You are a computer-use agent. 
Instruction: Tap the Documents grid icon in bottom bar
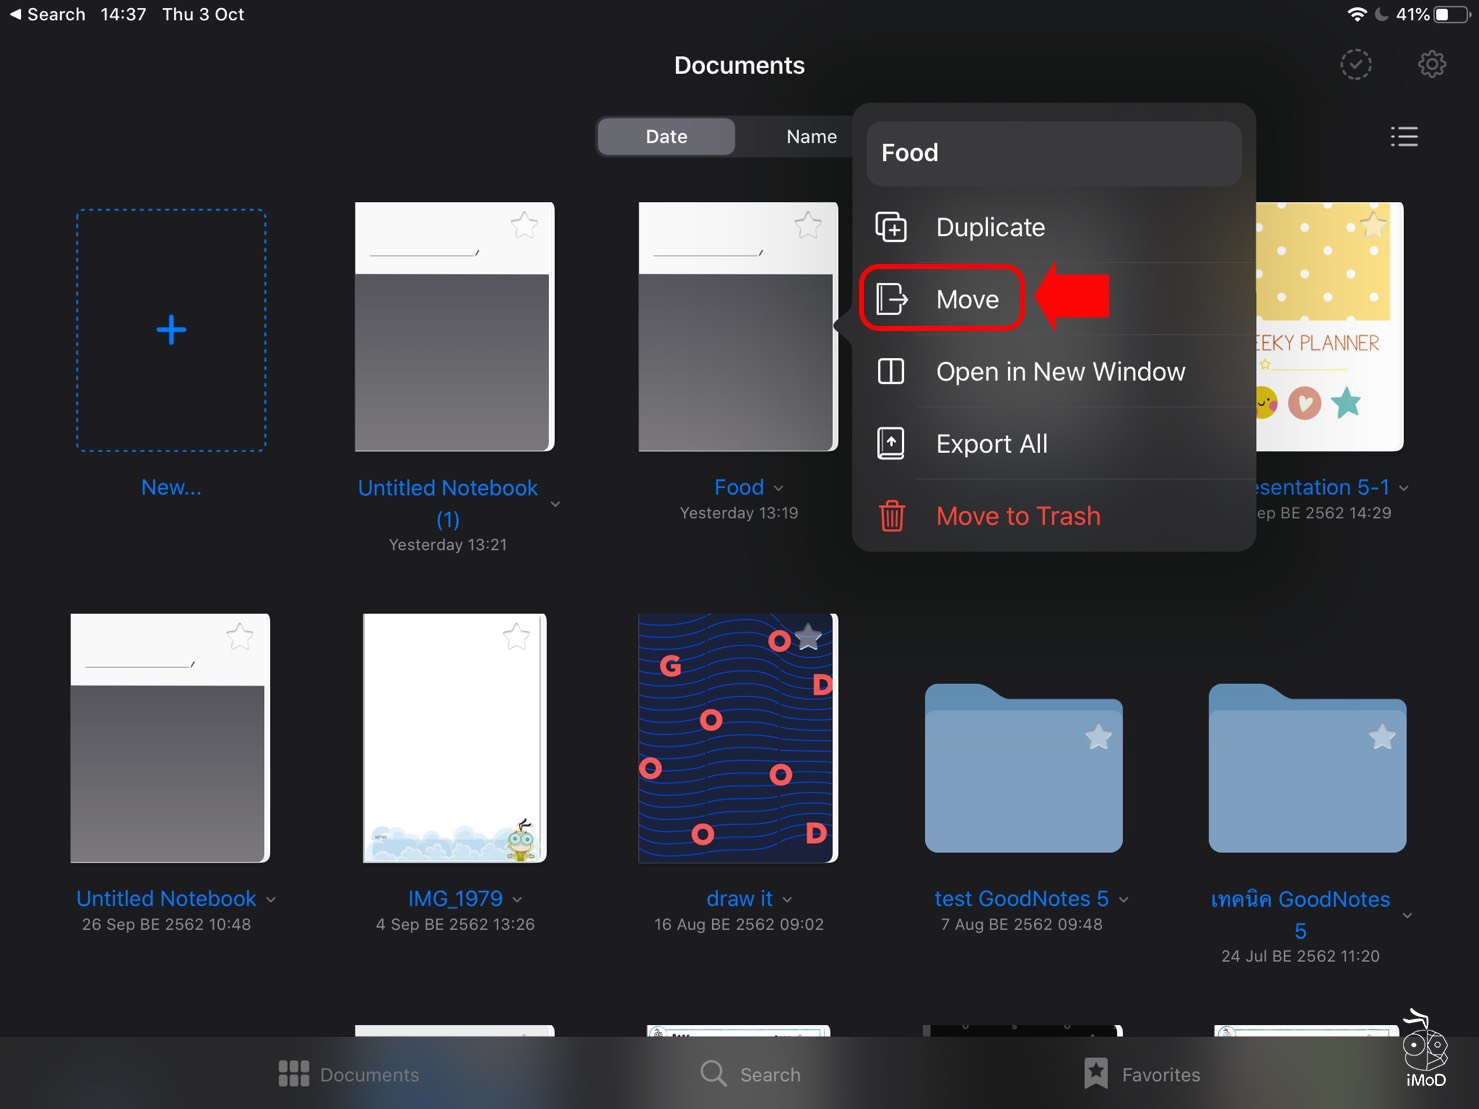click(293, 1073)
